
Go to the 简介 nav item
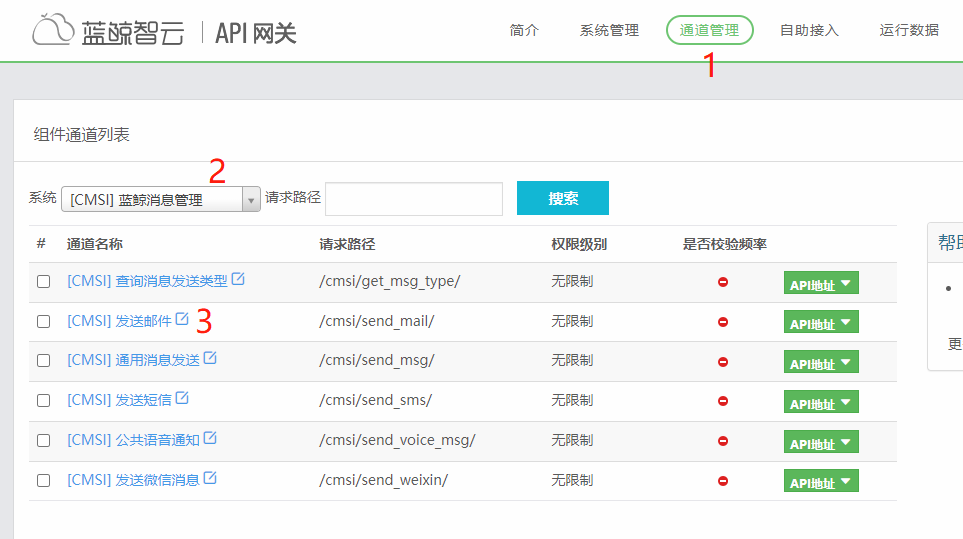tap(524, 30)
